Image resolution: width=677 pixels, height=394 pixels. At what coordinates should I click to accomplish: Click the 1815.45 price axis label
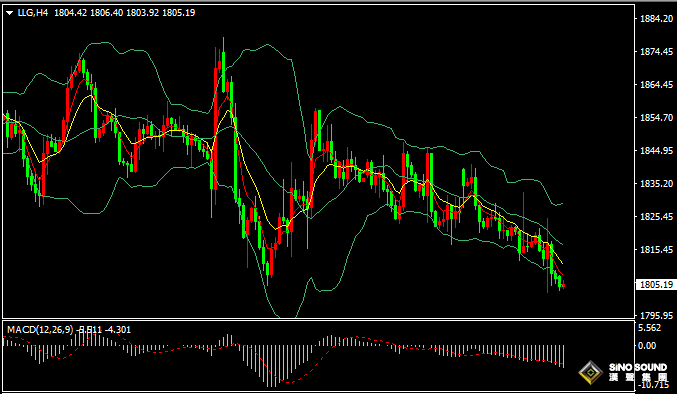(x=657, y=250)
